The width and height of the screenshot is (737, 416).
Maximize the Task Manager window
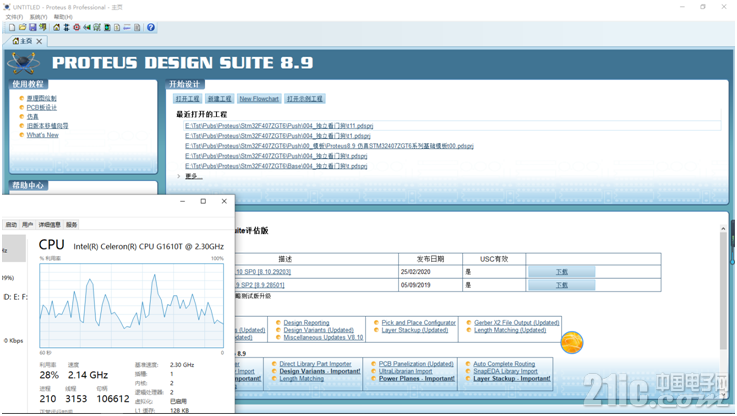pos(203,201)
